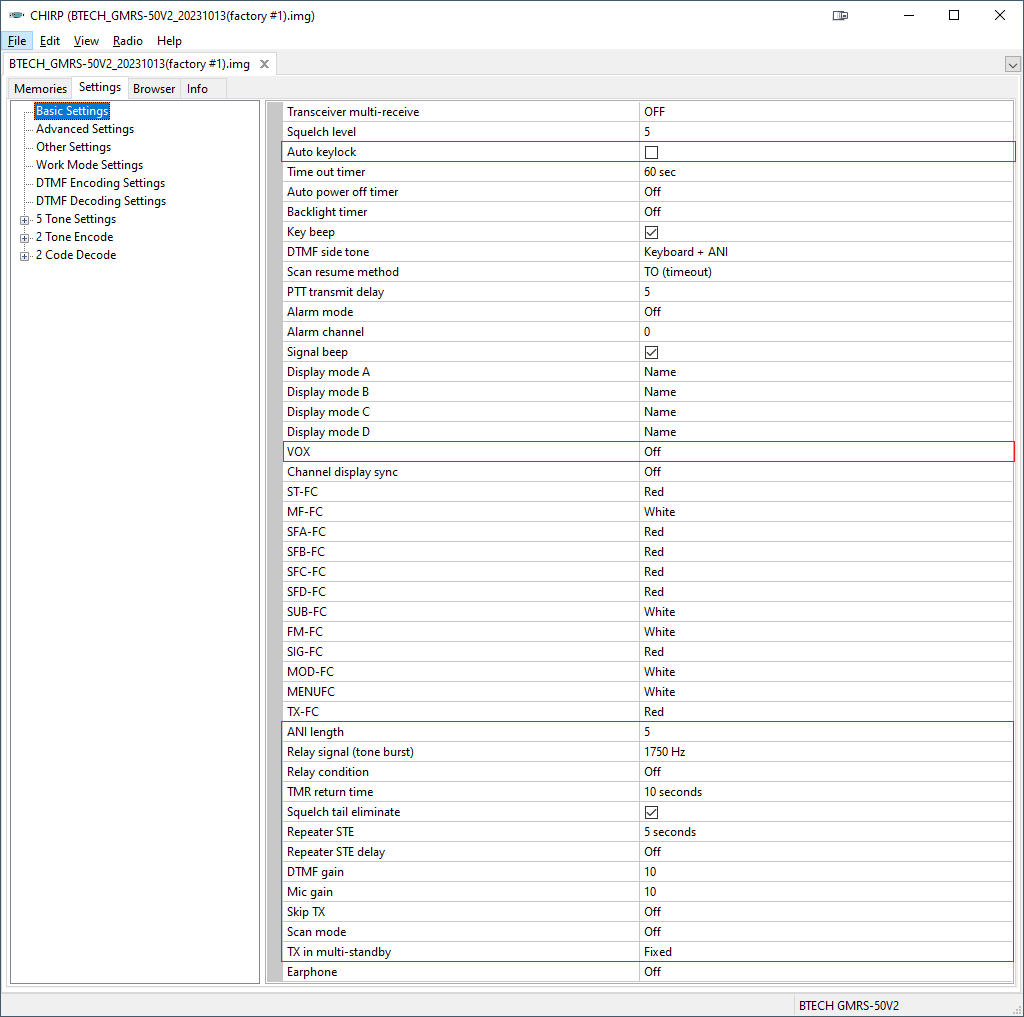Change the TX in multi-standby value
Image resolution: width=1024 pixels, height=1017 pixels.
point(825,952)
